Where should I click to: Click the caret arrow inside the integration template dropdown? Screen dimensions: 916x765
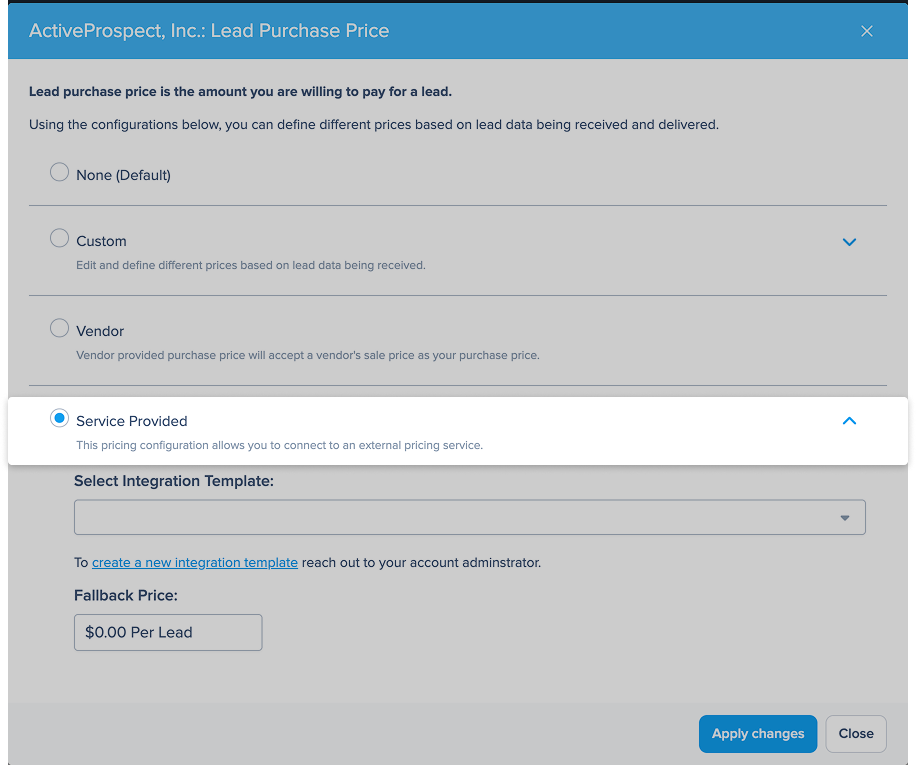point(844,518)
